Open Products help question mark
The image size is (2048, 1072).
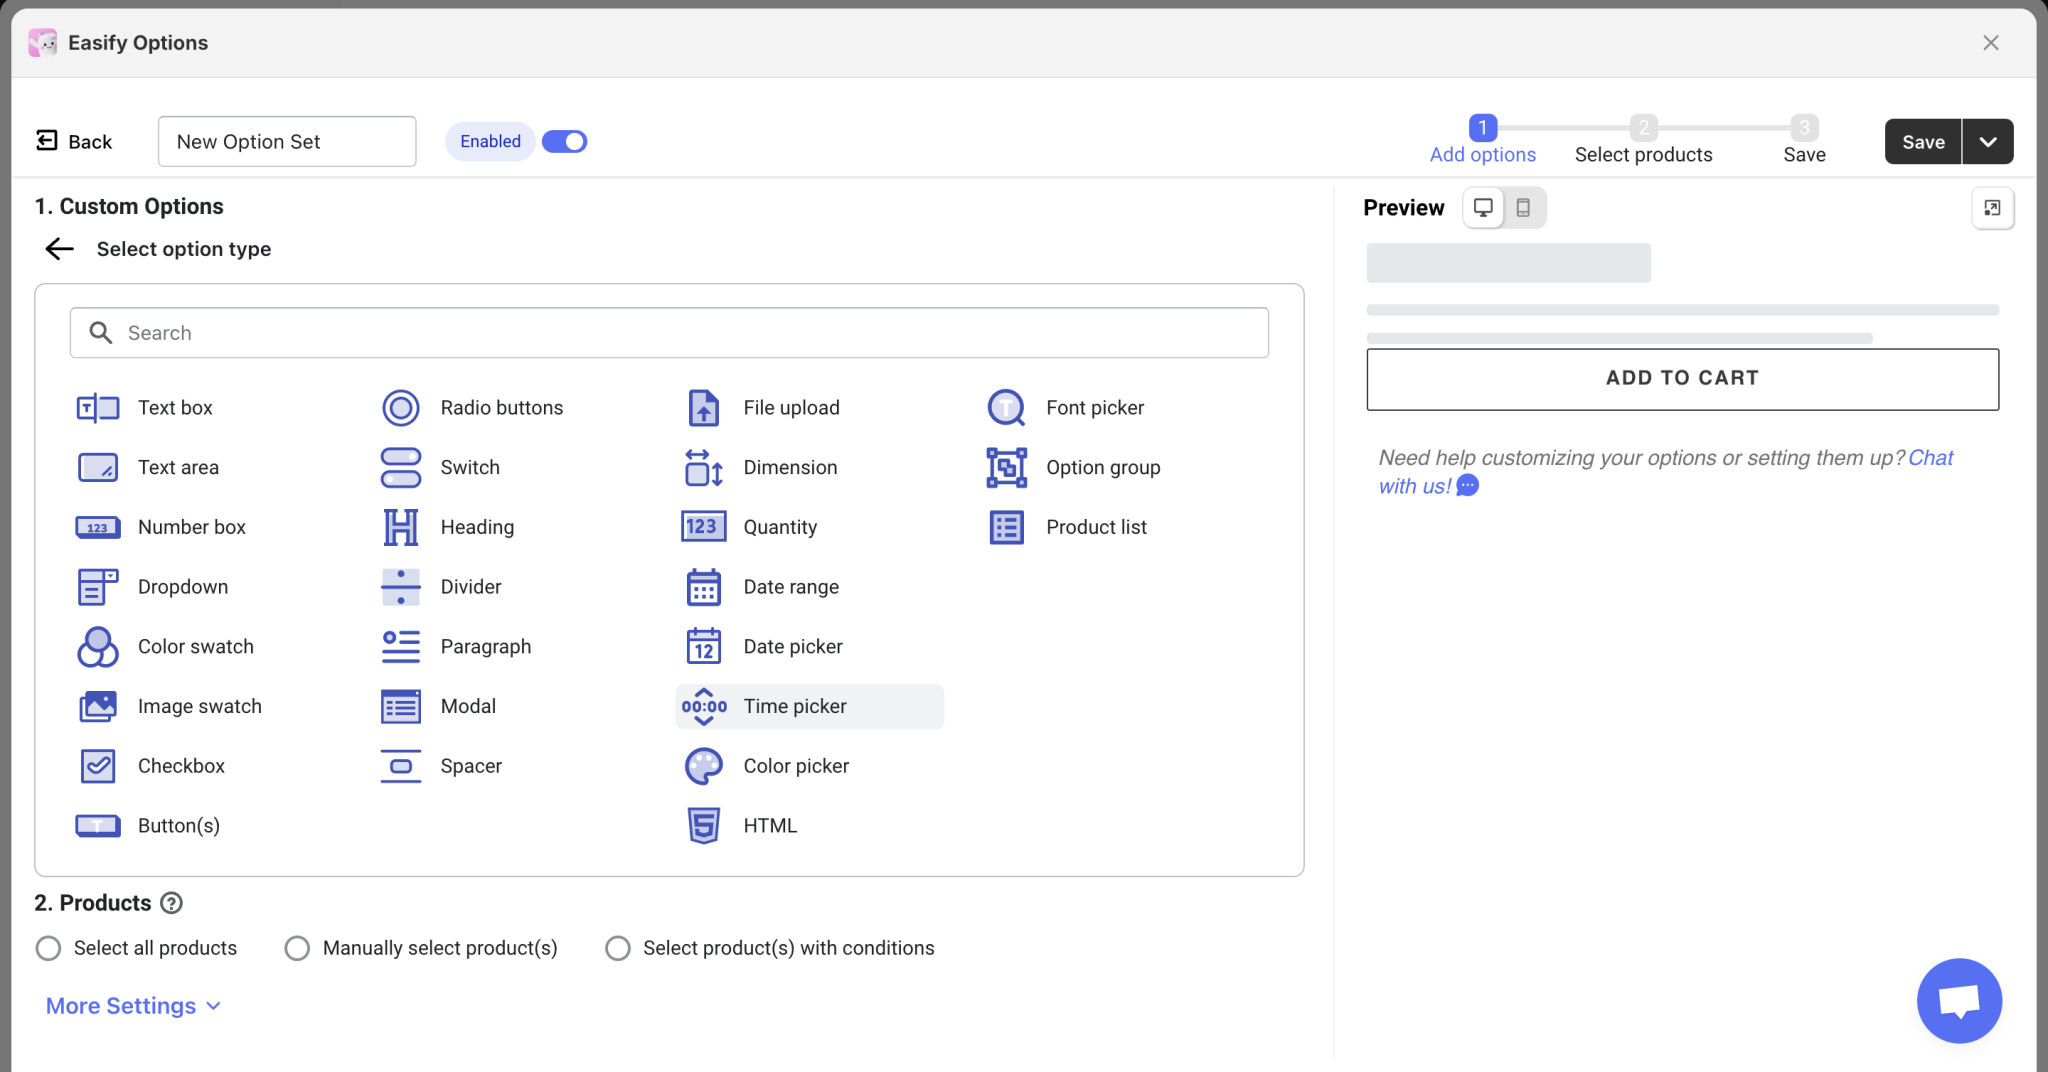tap(172, 903)
